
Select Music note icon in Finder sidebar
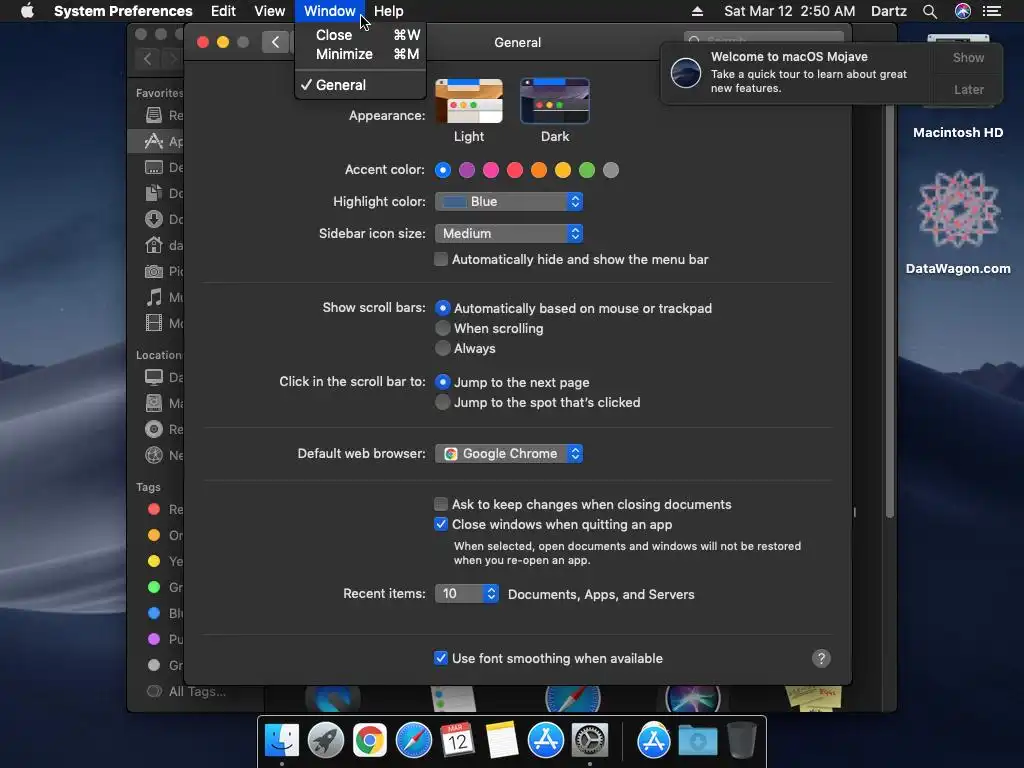point(153,297)
